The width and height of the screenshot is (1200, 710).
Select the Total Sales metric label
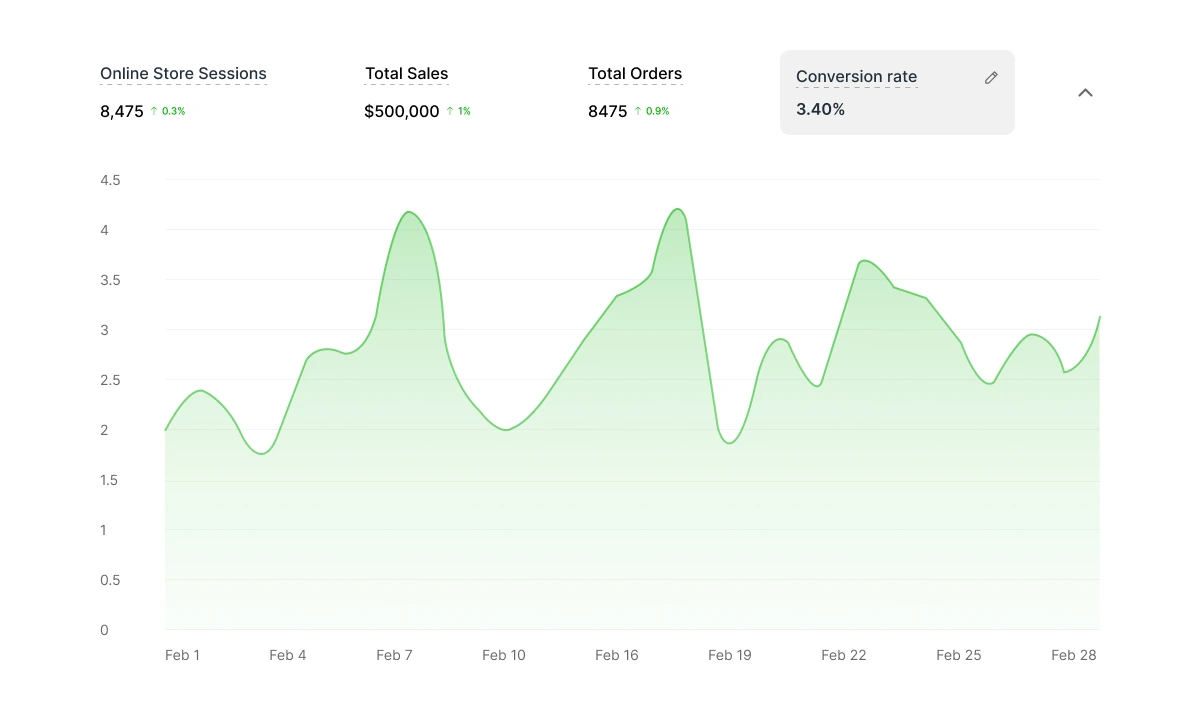click(406, 74)
